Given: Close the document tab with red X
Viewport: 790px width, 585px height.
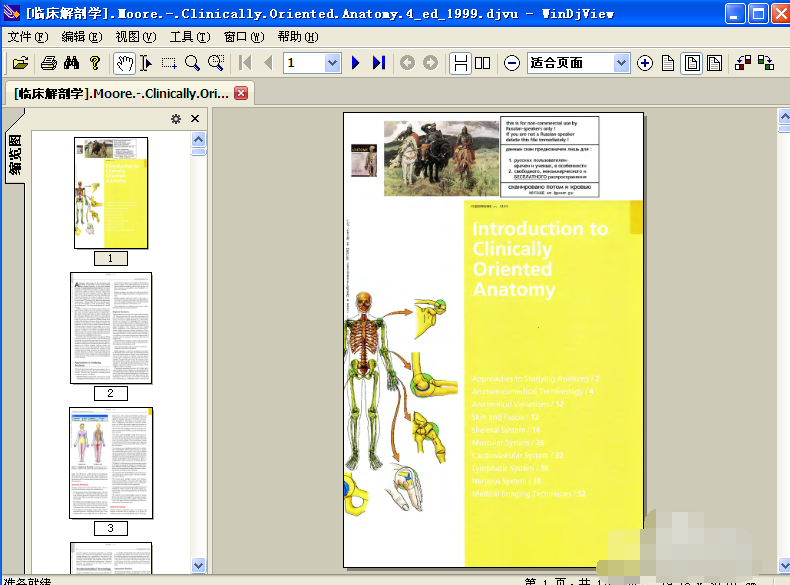Looking at the screenshot, I should click(x=241, y=93).
